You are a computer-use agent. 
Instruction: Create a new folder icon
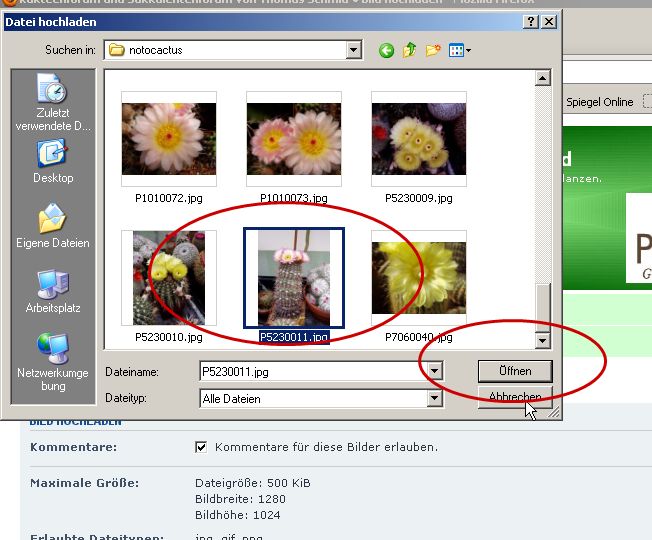pos(433,50)
